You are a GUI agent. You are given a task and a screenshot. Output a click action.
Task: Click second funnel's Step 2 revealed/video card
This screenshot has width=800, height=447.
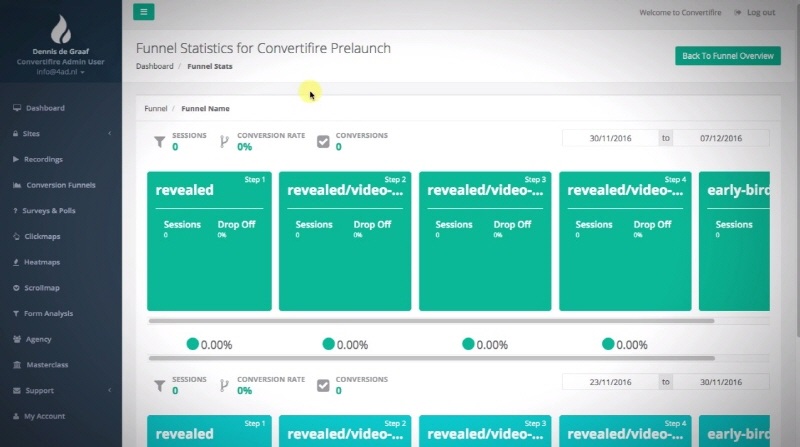(345, 431)
